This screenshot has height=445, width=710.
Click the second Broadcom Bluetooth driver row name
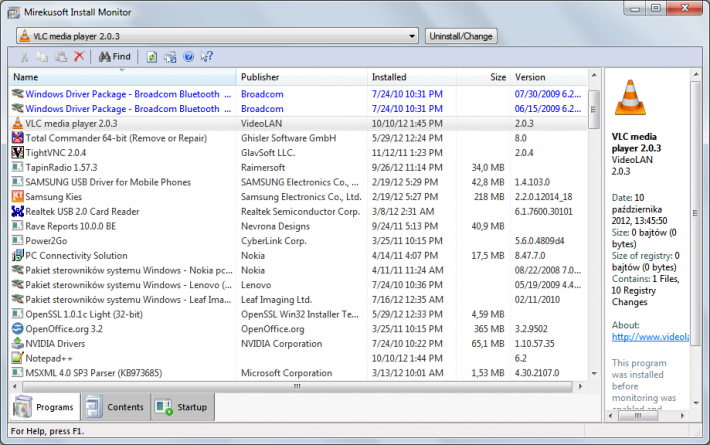coord(128,109)
